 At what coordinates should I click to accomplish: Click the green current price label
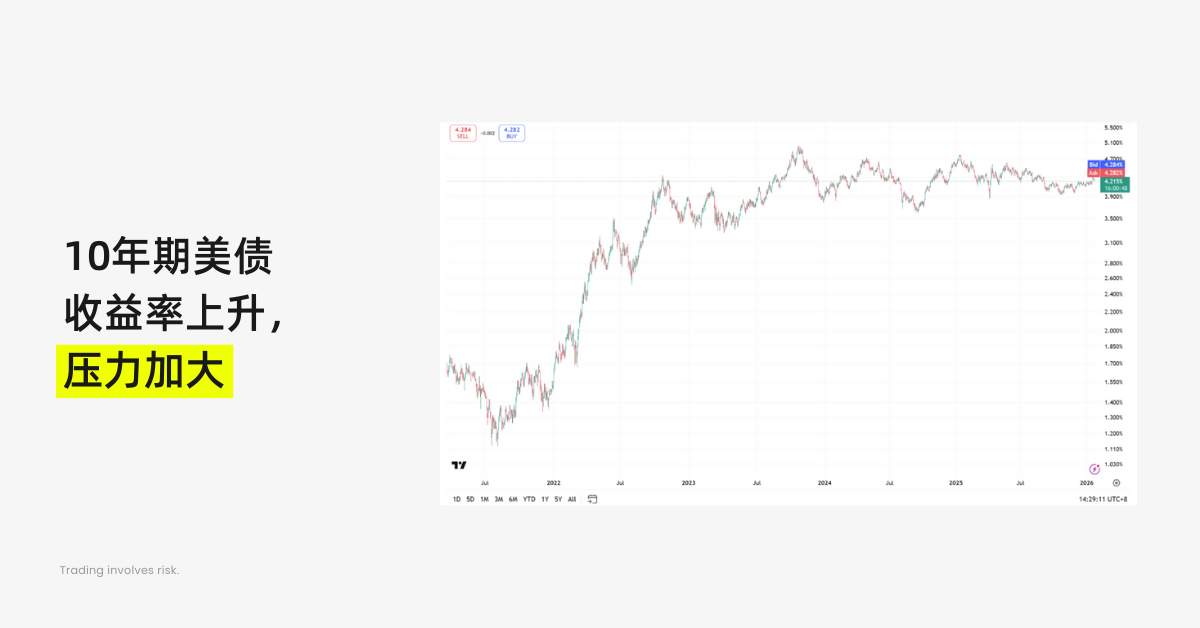(x=1114, y=184)
